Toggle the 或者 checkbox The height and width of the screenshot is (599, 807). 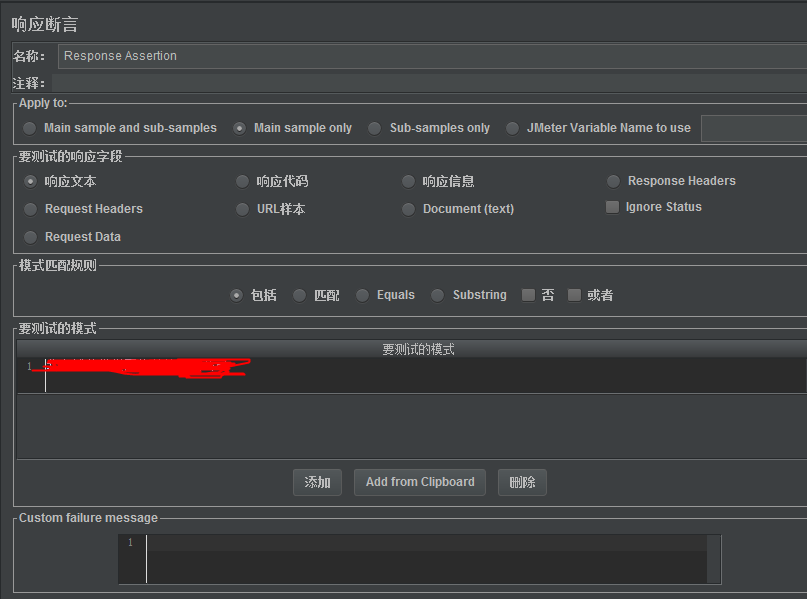[x=574, y=295]
